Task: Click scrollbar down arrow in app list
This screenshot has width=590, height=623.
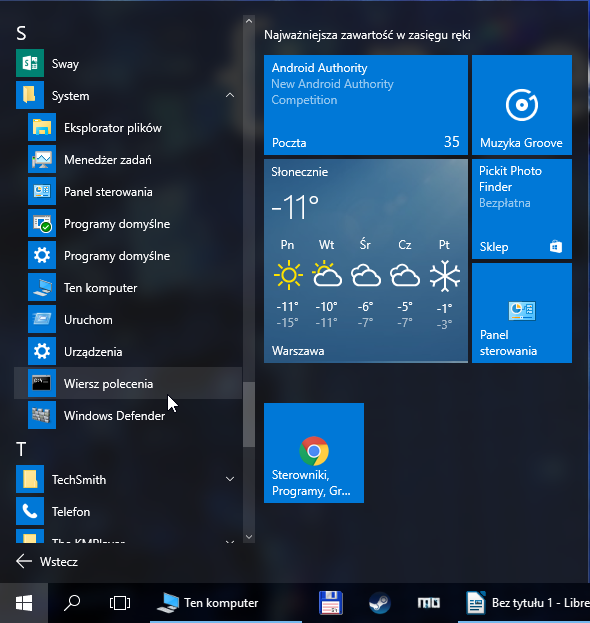Action: pyautogui.click(x=249, y=537)
